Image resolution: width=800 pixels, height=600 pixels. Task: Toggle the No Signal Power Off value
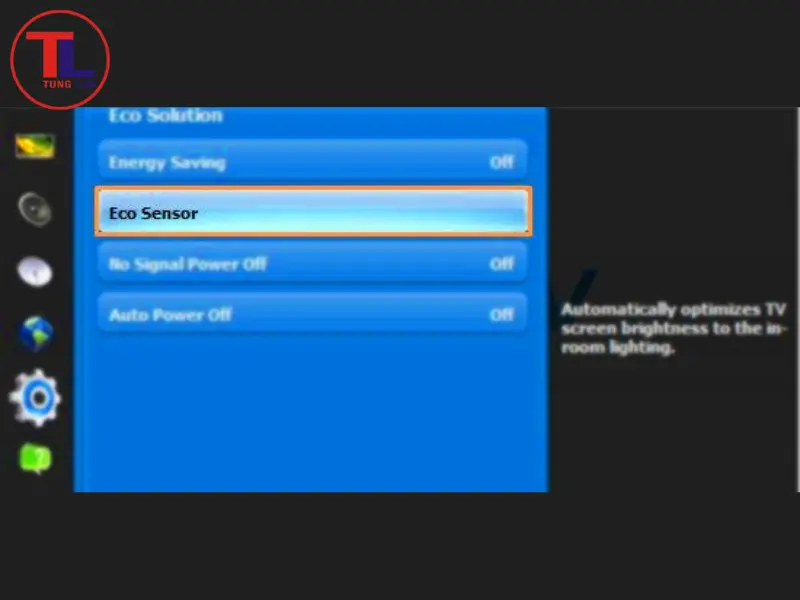coord(501,264)
